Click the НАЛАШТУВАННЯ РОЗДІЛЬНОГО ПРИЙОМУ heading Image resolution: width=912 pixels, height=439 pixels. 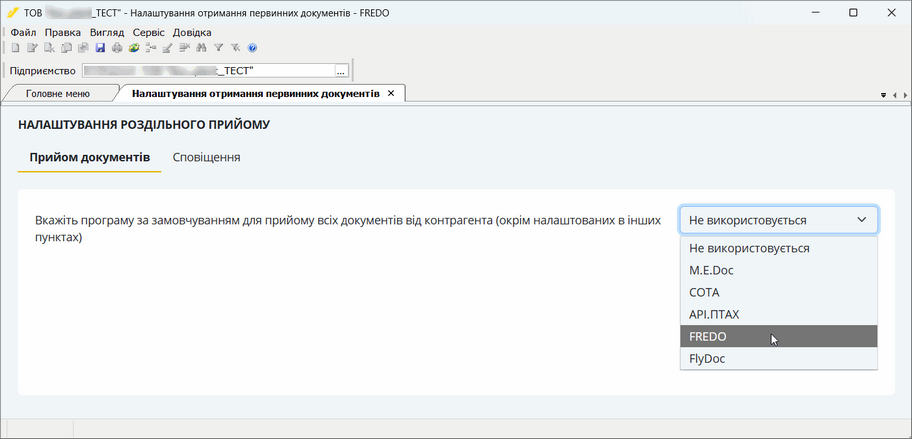pyautogui.click(x=144, y=124)
